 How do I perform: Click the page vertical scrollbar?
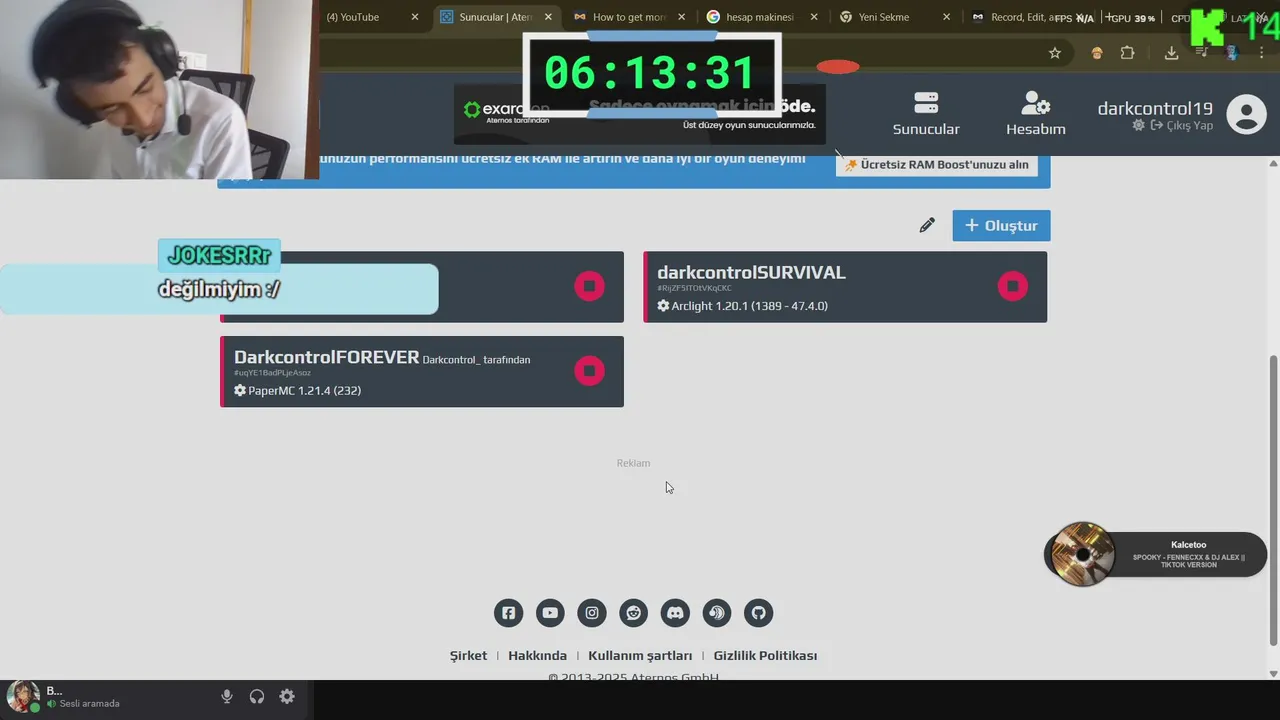[1273, 500]
